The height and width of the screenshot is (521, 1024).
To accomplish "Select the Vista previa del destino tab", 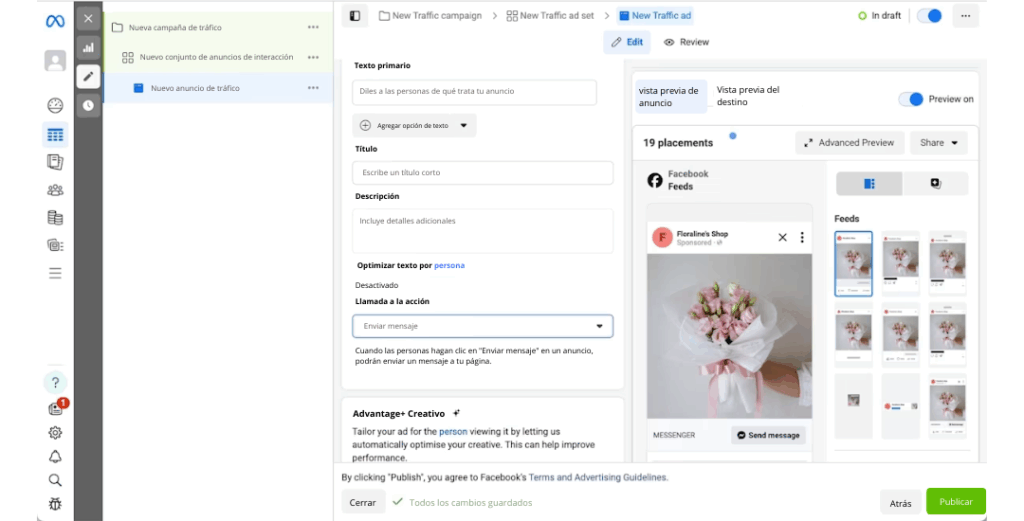I will [748, 96].
